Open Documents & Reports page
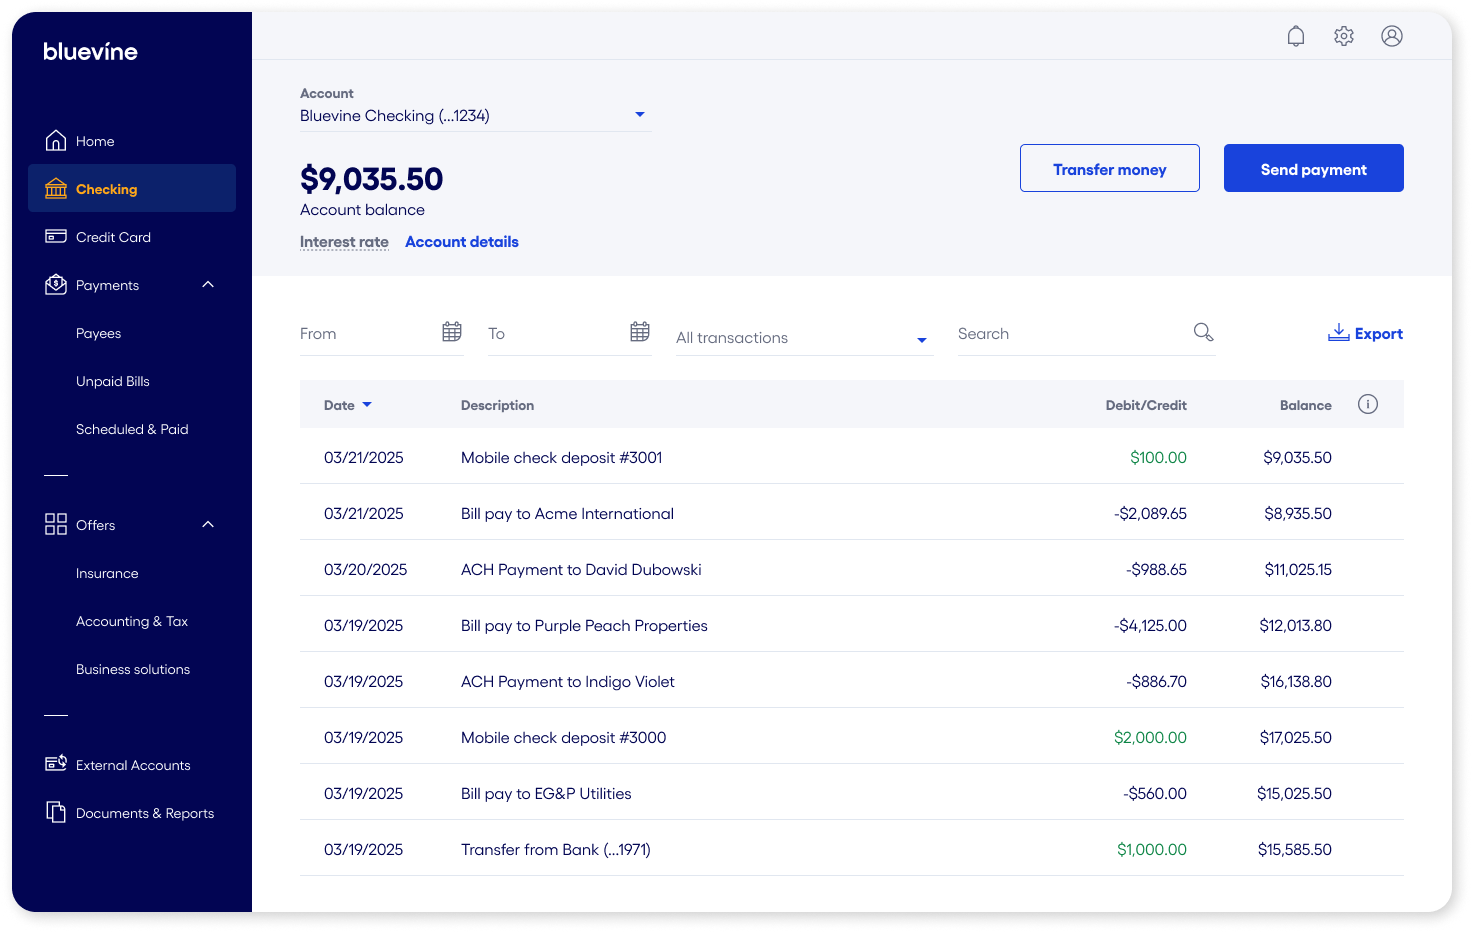 pos(144,813)
